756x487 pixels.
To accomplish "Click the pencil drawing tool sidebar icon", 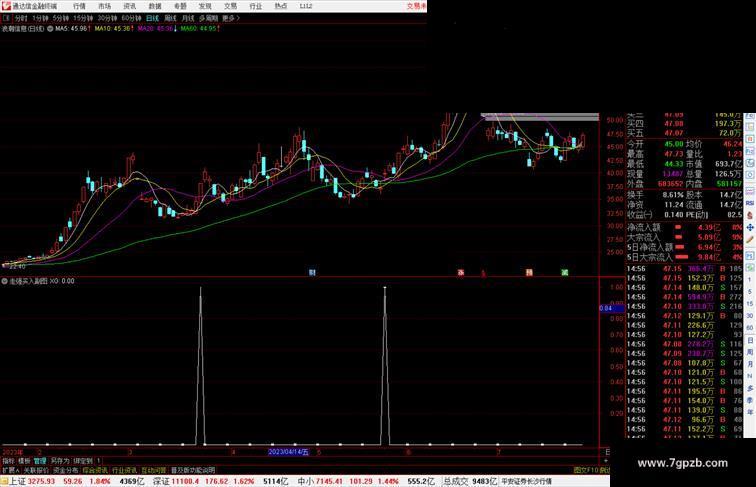I will [x=750, y=240].
